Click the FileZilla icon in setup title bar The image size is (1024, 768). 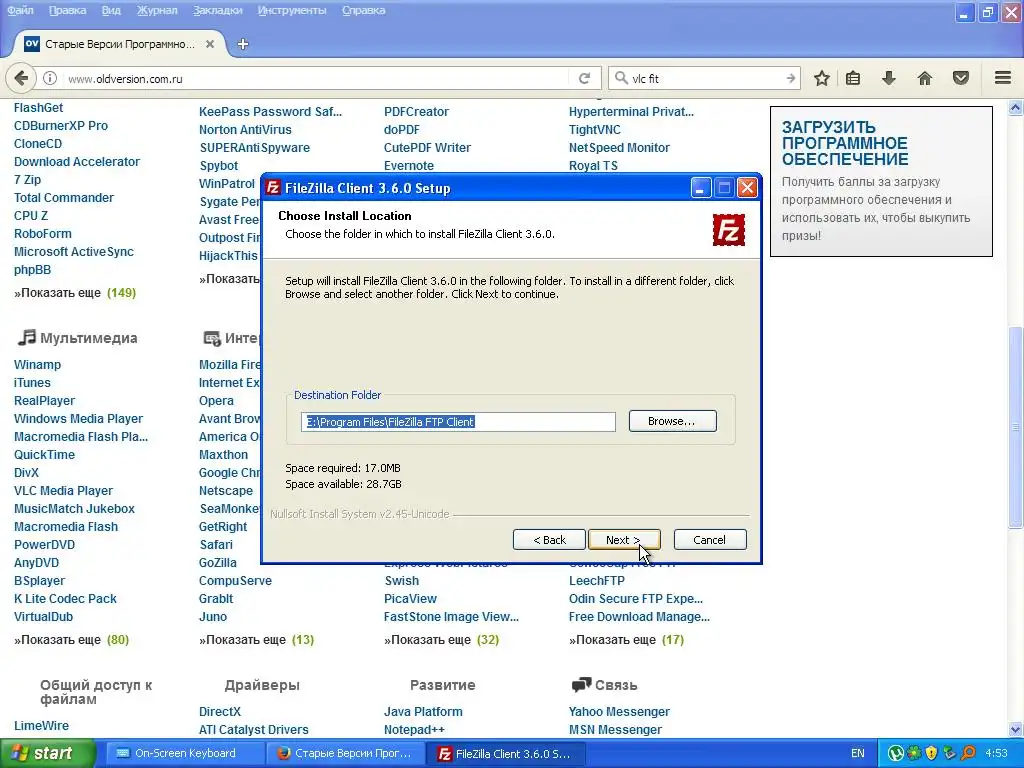(x=273, y=188)
